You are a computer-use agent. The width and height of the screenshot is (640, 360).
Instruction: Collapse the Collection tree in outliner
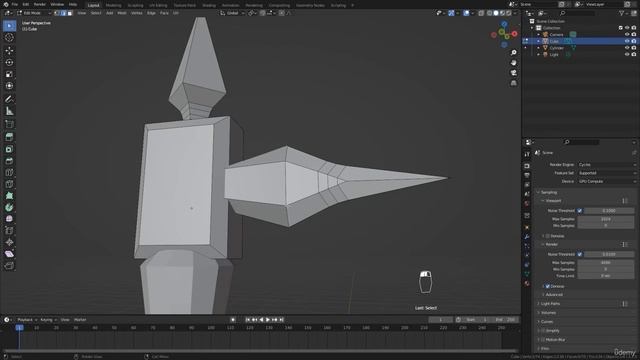tap(532, 28)
